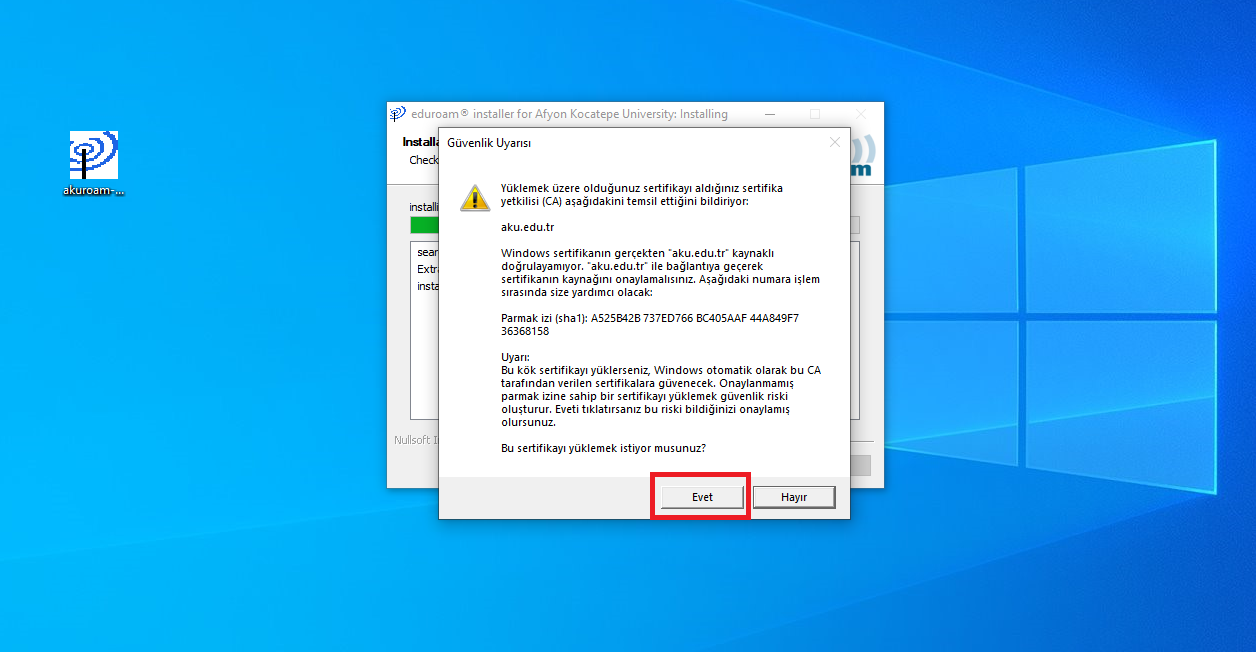Click the Güvenlik Uyarısı dialog title

pos(488,143)
